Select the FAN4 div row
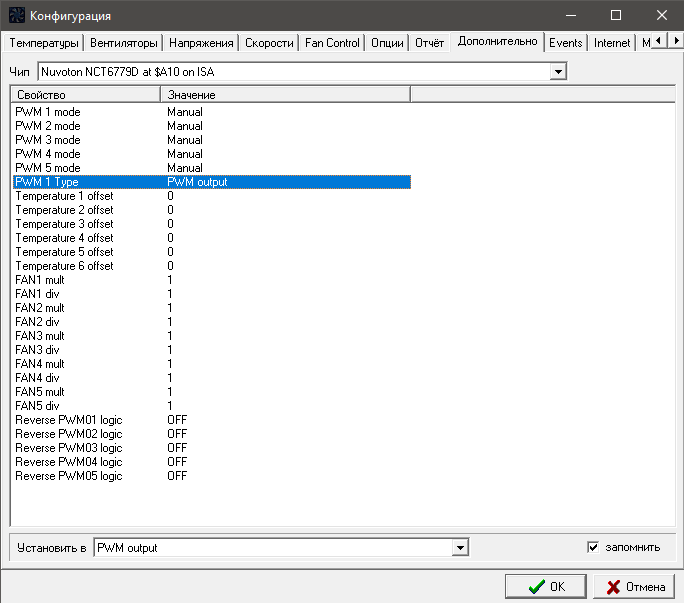This screenshot has height=603, width=684. [x=212, y=377]
